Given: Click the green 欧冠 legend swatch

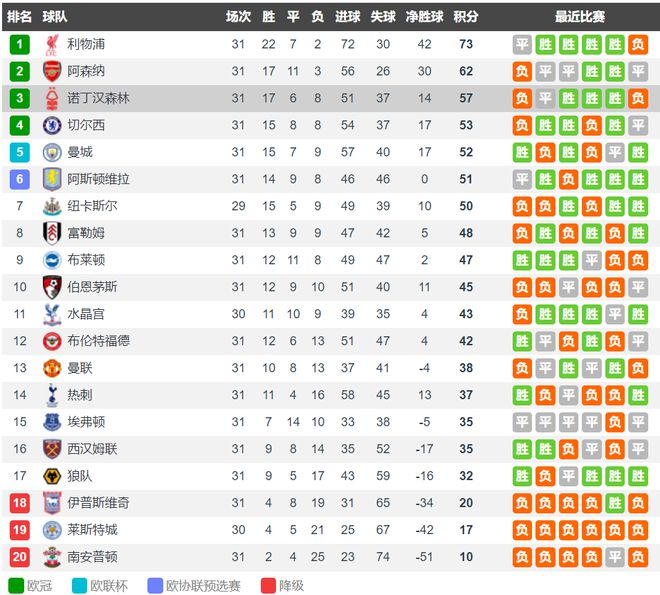Looking at the screenshot, I should tap(16, 586).
